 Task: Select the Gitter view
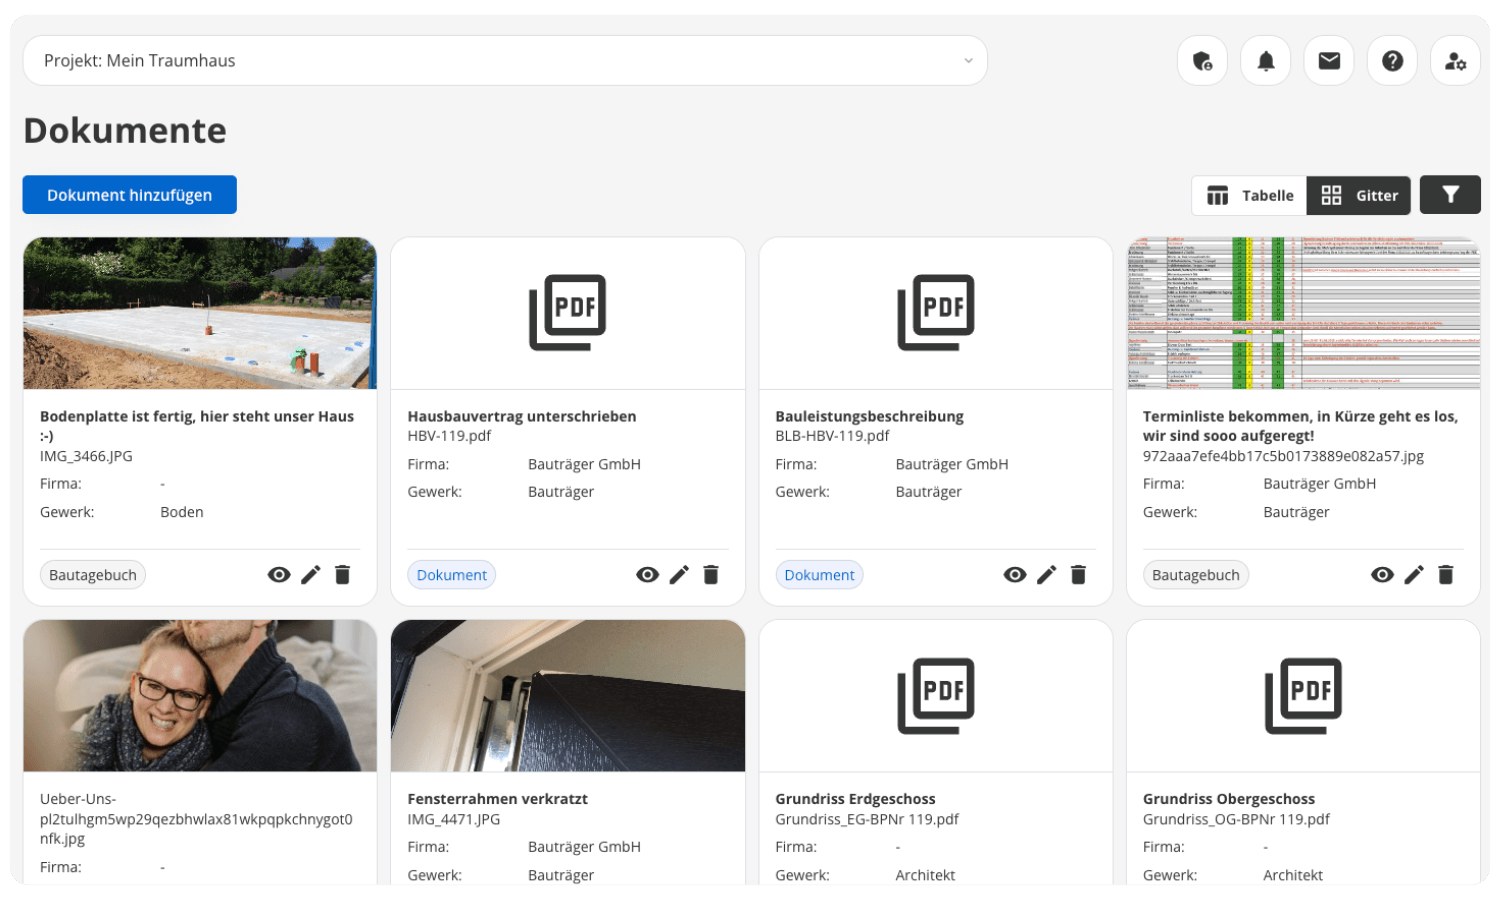(x=1359, y=196)
